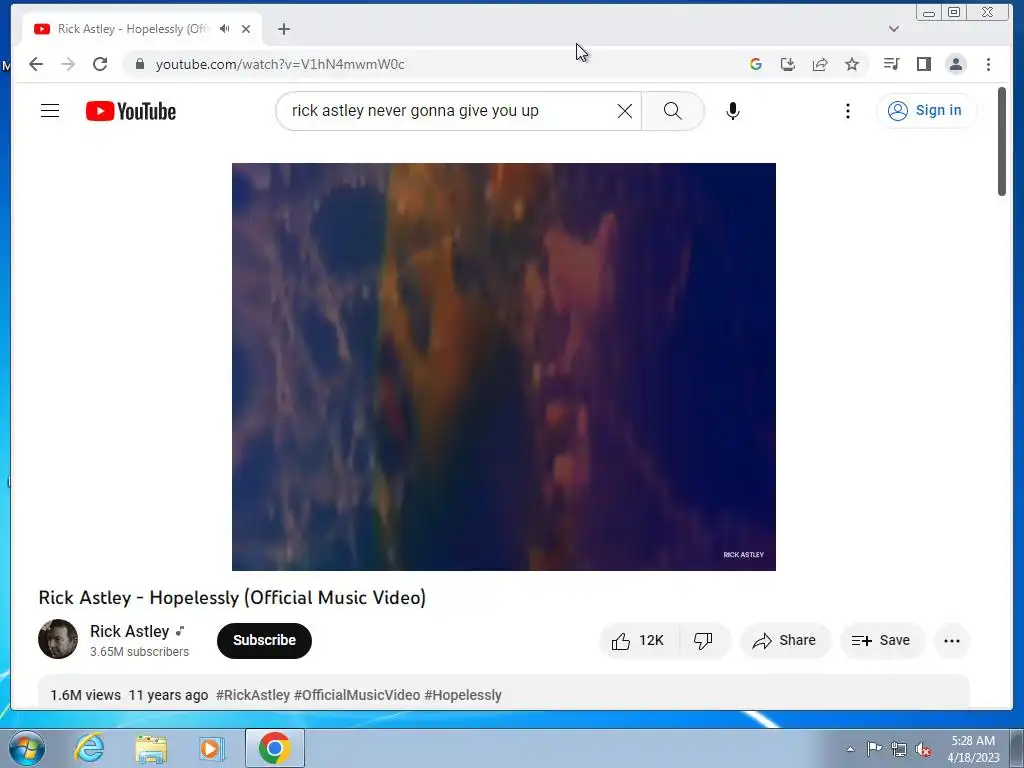The image size is (1024, 768).
Task: Expand the tab search chevron
Action: [894, 29]
